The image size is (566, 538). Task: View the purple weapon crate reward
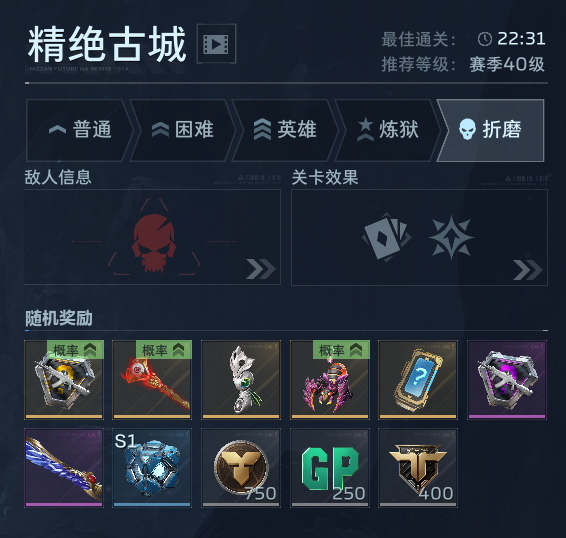[507, 379]
